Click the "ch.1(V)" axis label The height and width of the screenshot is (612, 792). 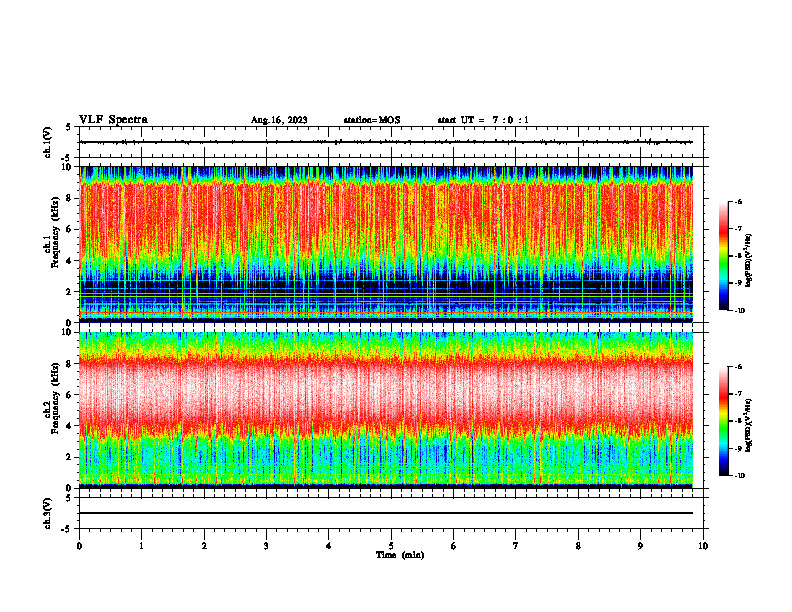click(47, 142)
